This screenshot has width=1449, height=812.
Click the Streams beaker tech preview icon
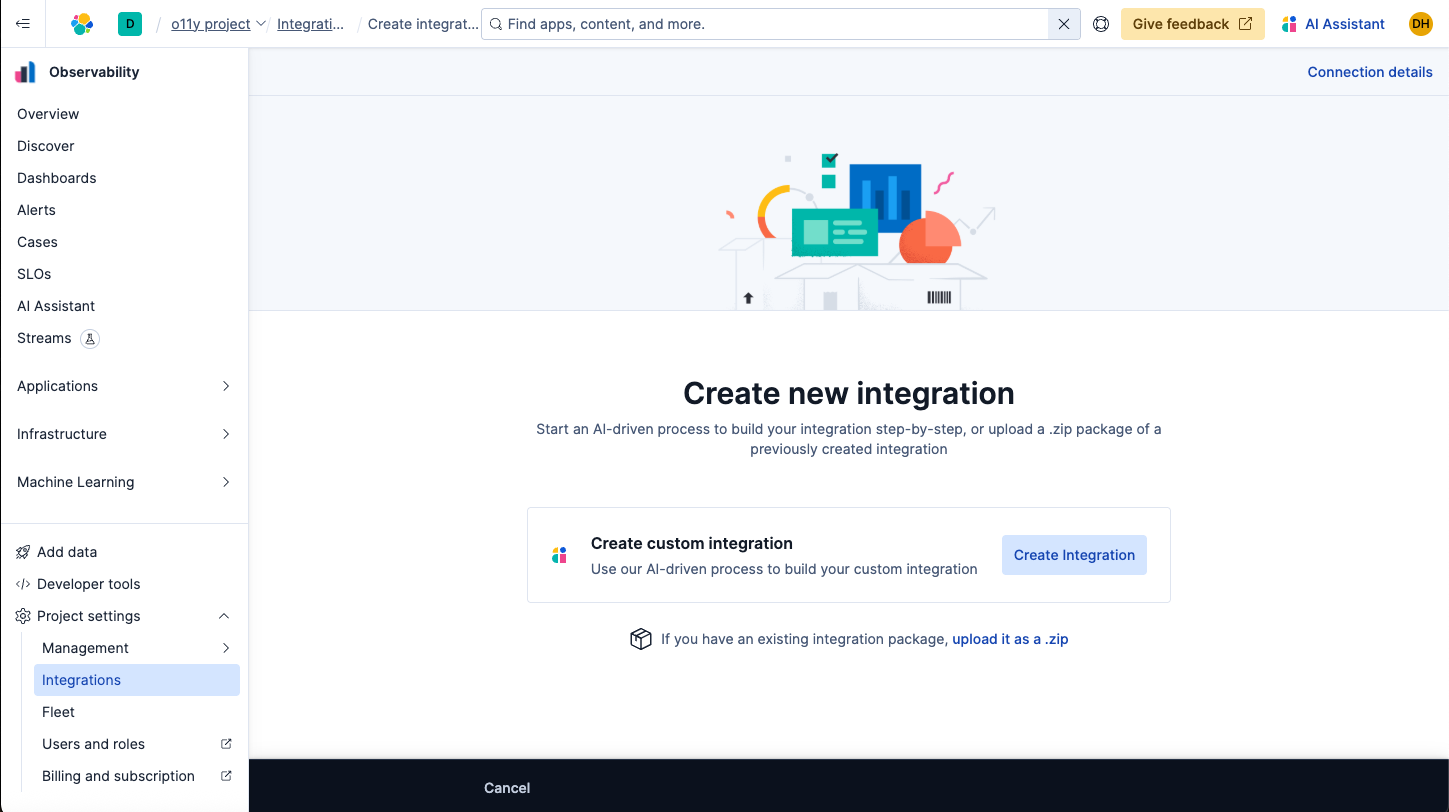(90, 339)
